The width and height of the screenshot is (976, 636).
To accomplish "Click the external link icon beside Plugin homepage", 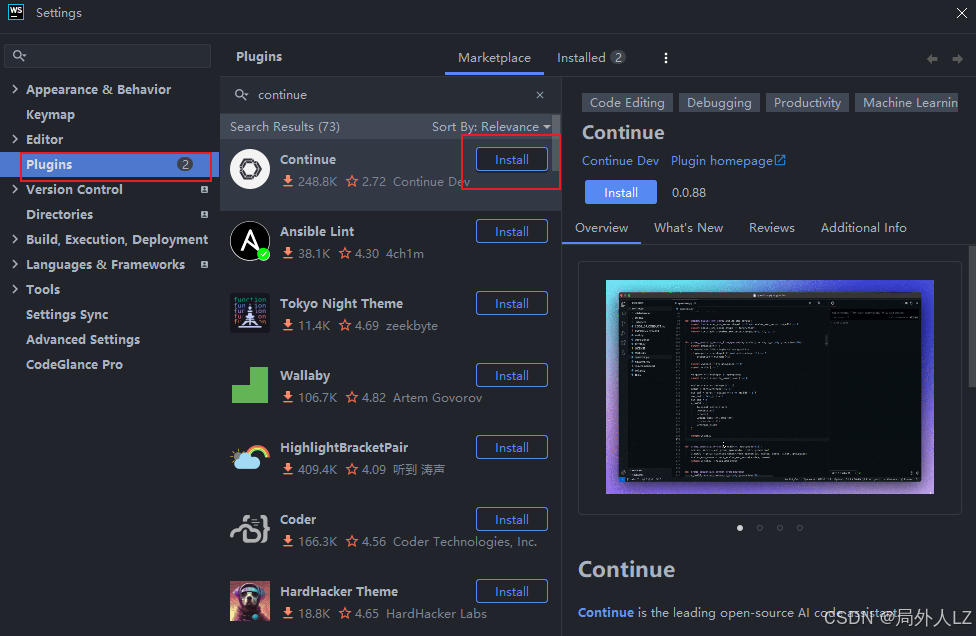I will click(780, 161).
